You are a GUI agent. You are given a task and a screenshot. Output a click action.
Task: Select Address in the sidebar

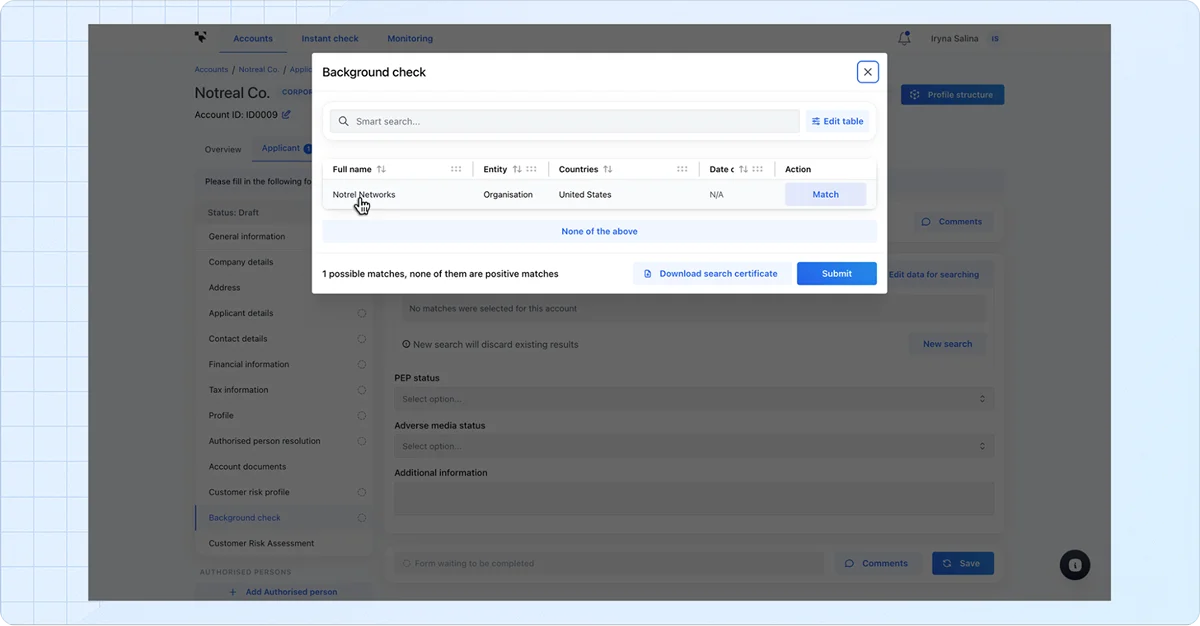(x=225, y=288)
